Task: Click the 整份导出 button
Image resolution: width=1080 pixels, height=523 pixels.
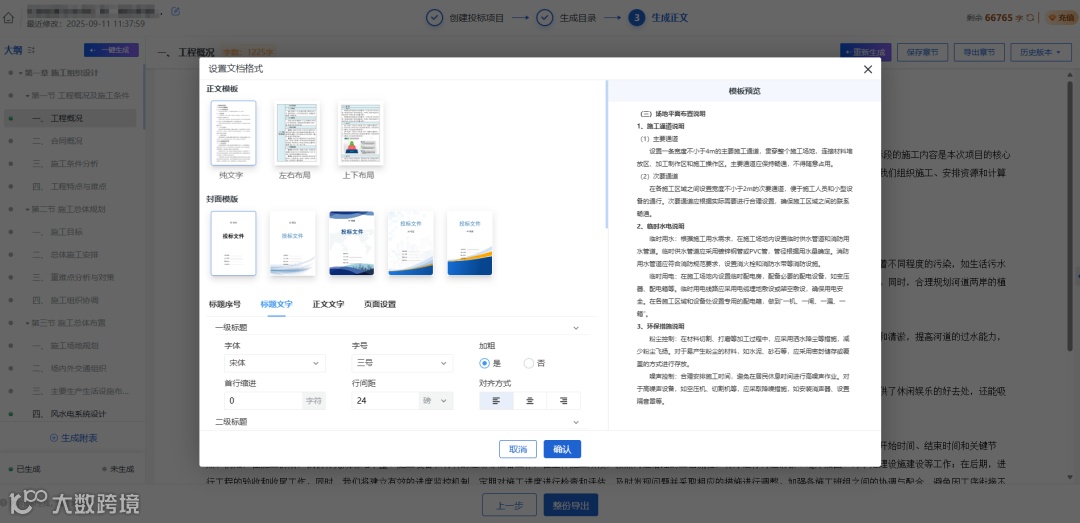Action: pyautogui.click(x=570, y=504)
